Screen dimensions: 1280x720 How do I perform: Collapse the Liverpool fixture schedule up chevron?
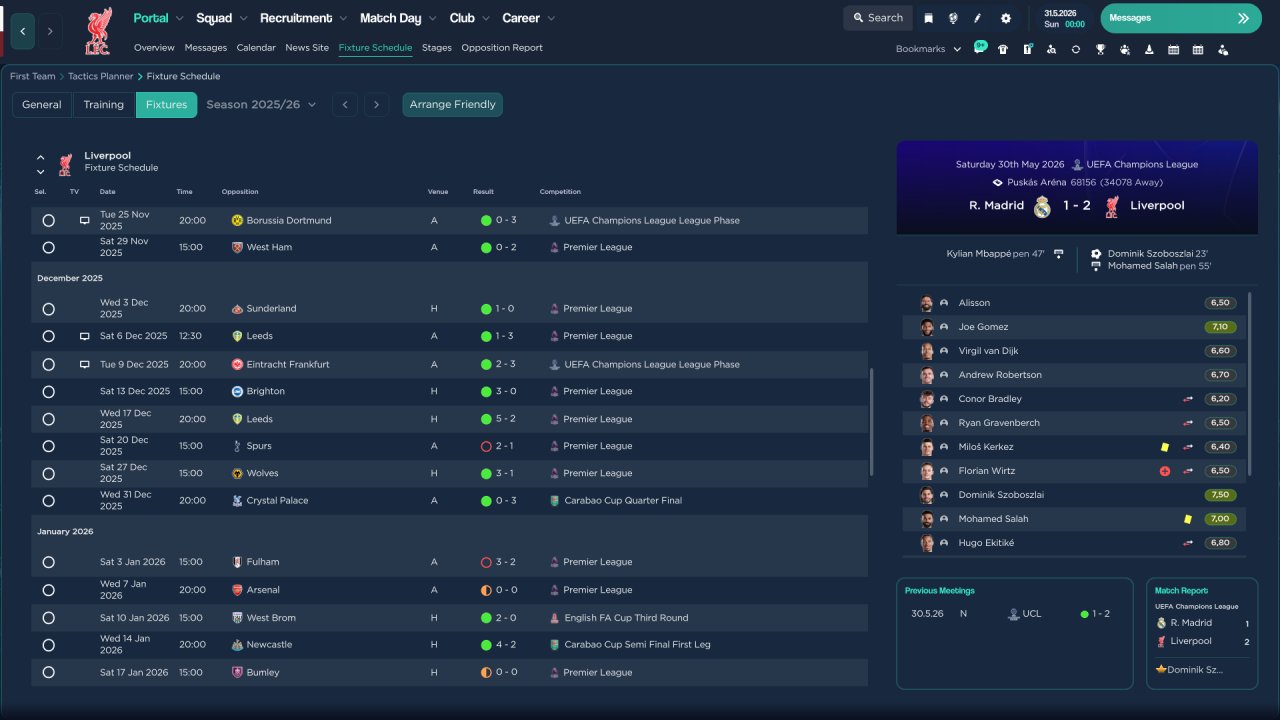tap(41, 158)
